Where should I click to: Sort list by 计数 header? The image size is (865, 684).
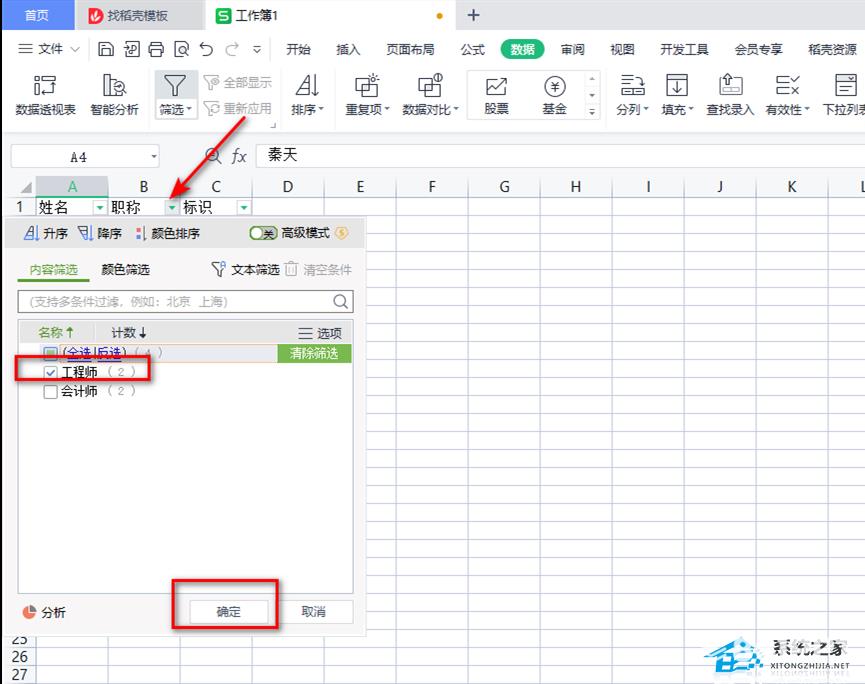[129, 333]
